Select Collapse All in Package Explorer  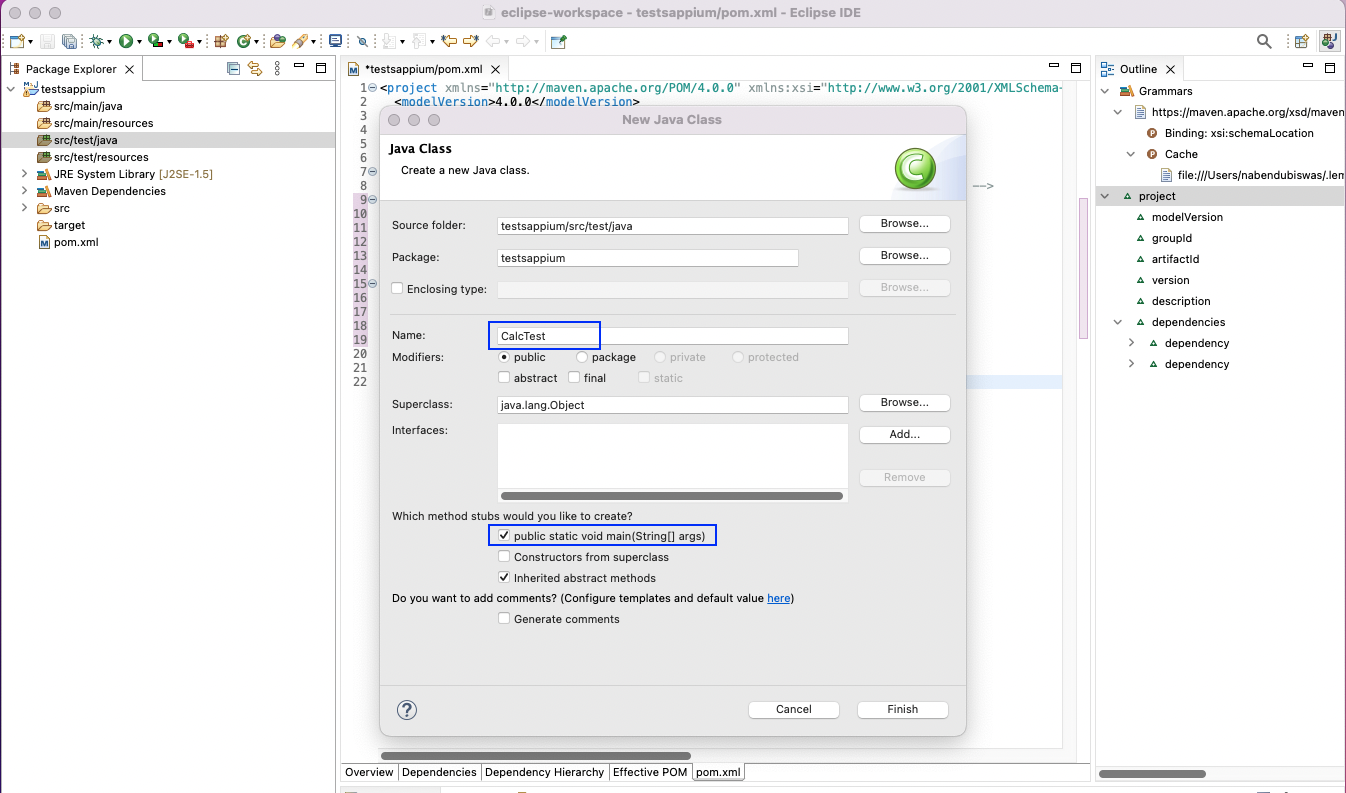tap(233, 68)
